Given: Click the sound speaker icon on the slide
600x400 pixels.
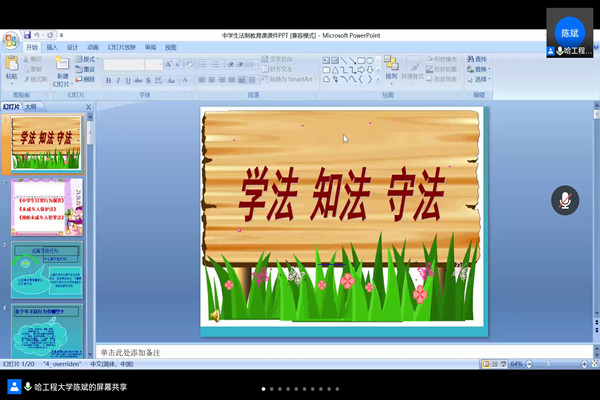Looking at the screenshot, I should point(214,315).
